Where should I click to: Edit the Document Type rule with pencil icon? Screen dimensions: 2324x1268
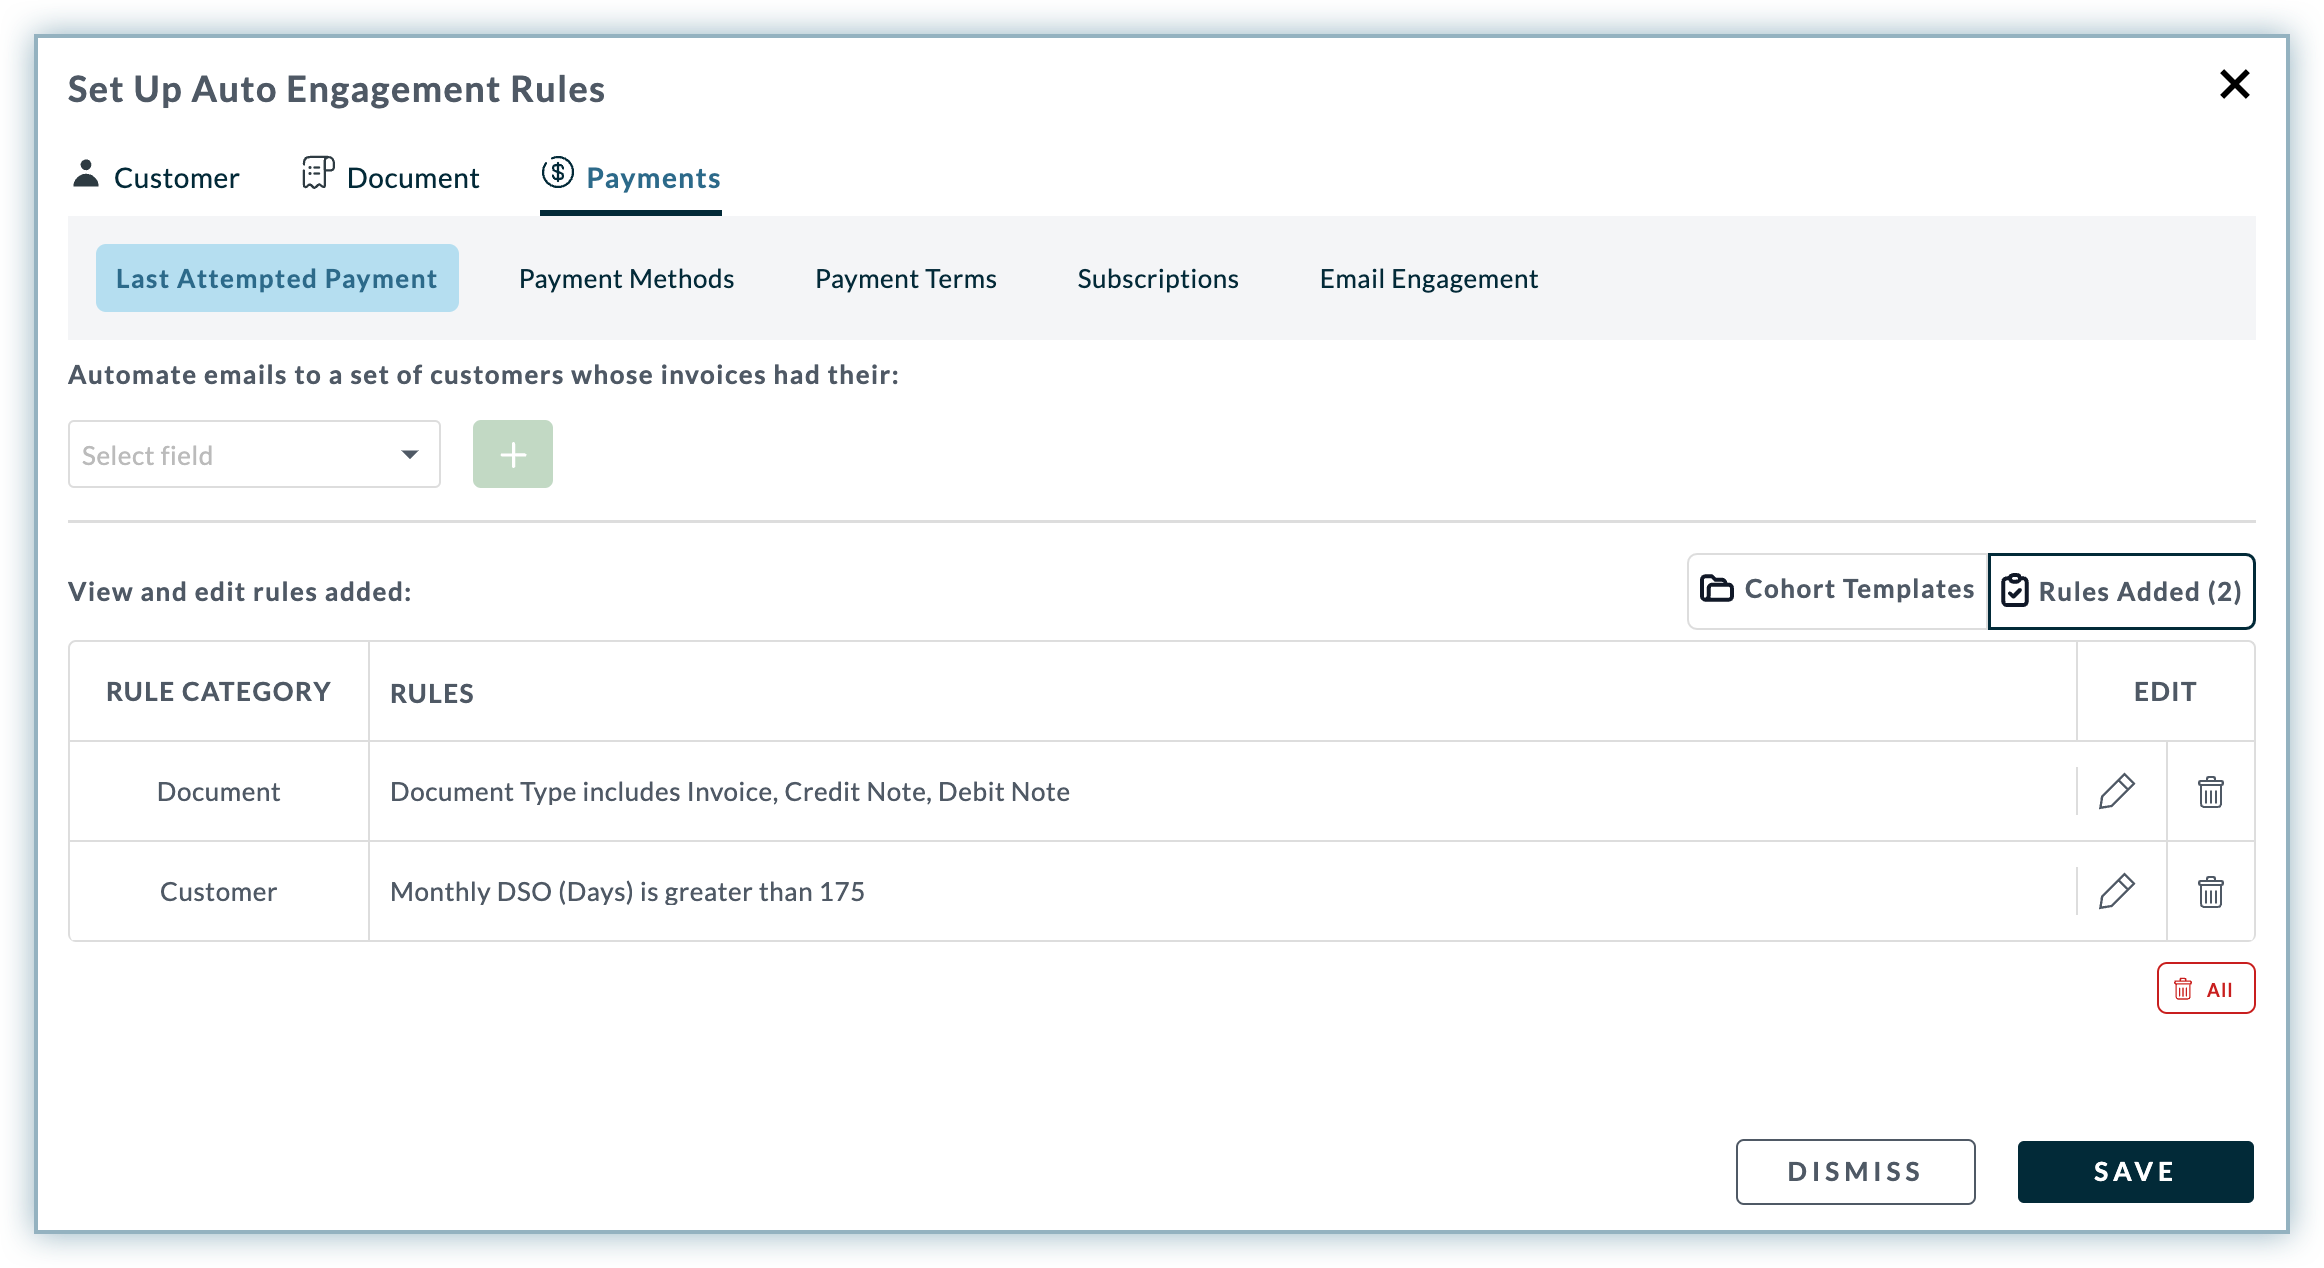pyautogui.click(x=2116, y=791)
